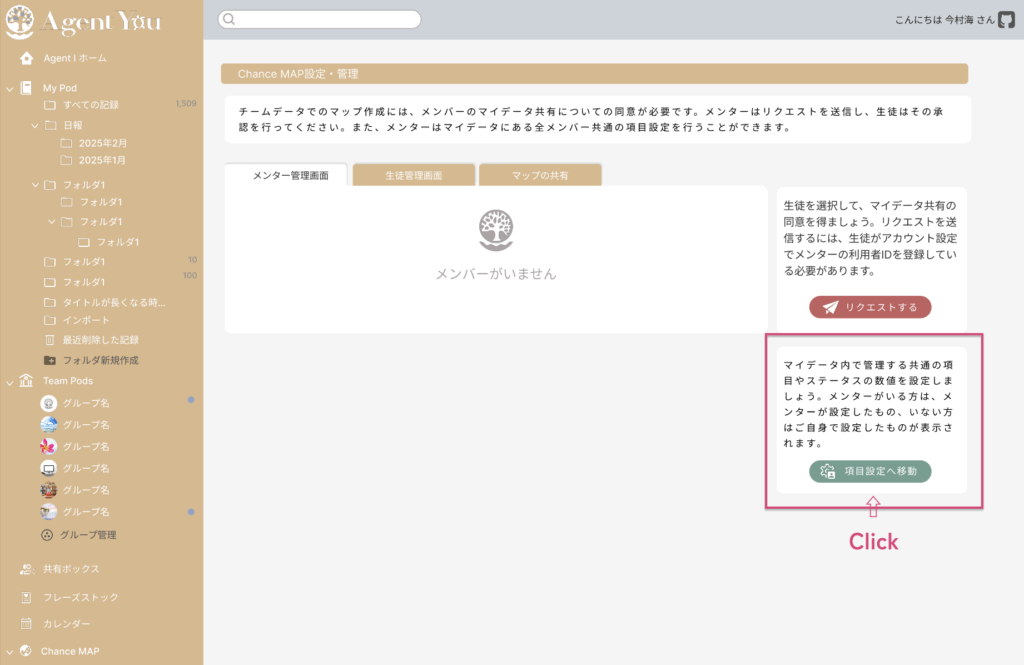1024x665 pixels.
Task: Click the 項目設定へ移動 button
Action: (x=870, y=471)
